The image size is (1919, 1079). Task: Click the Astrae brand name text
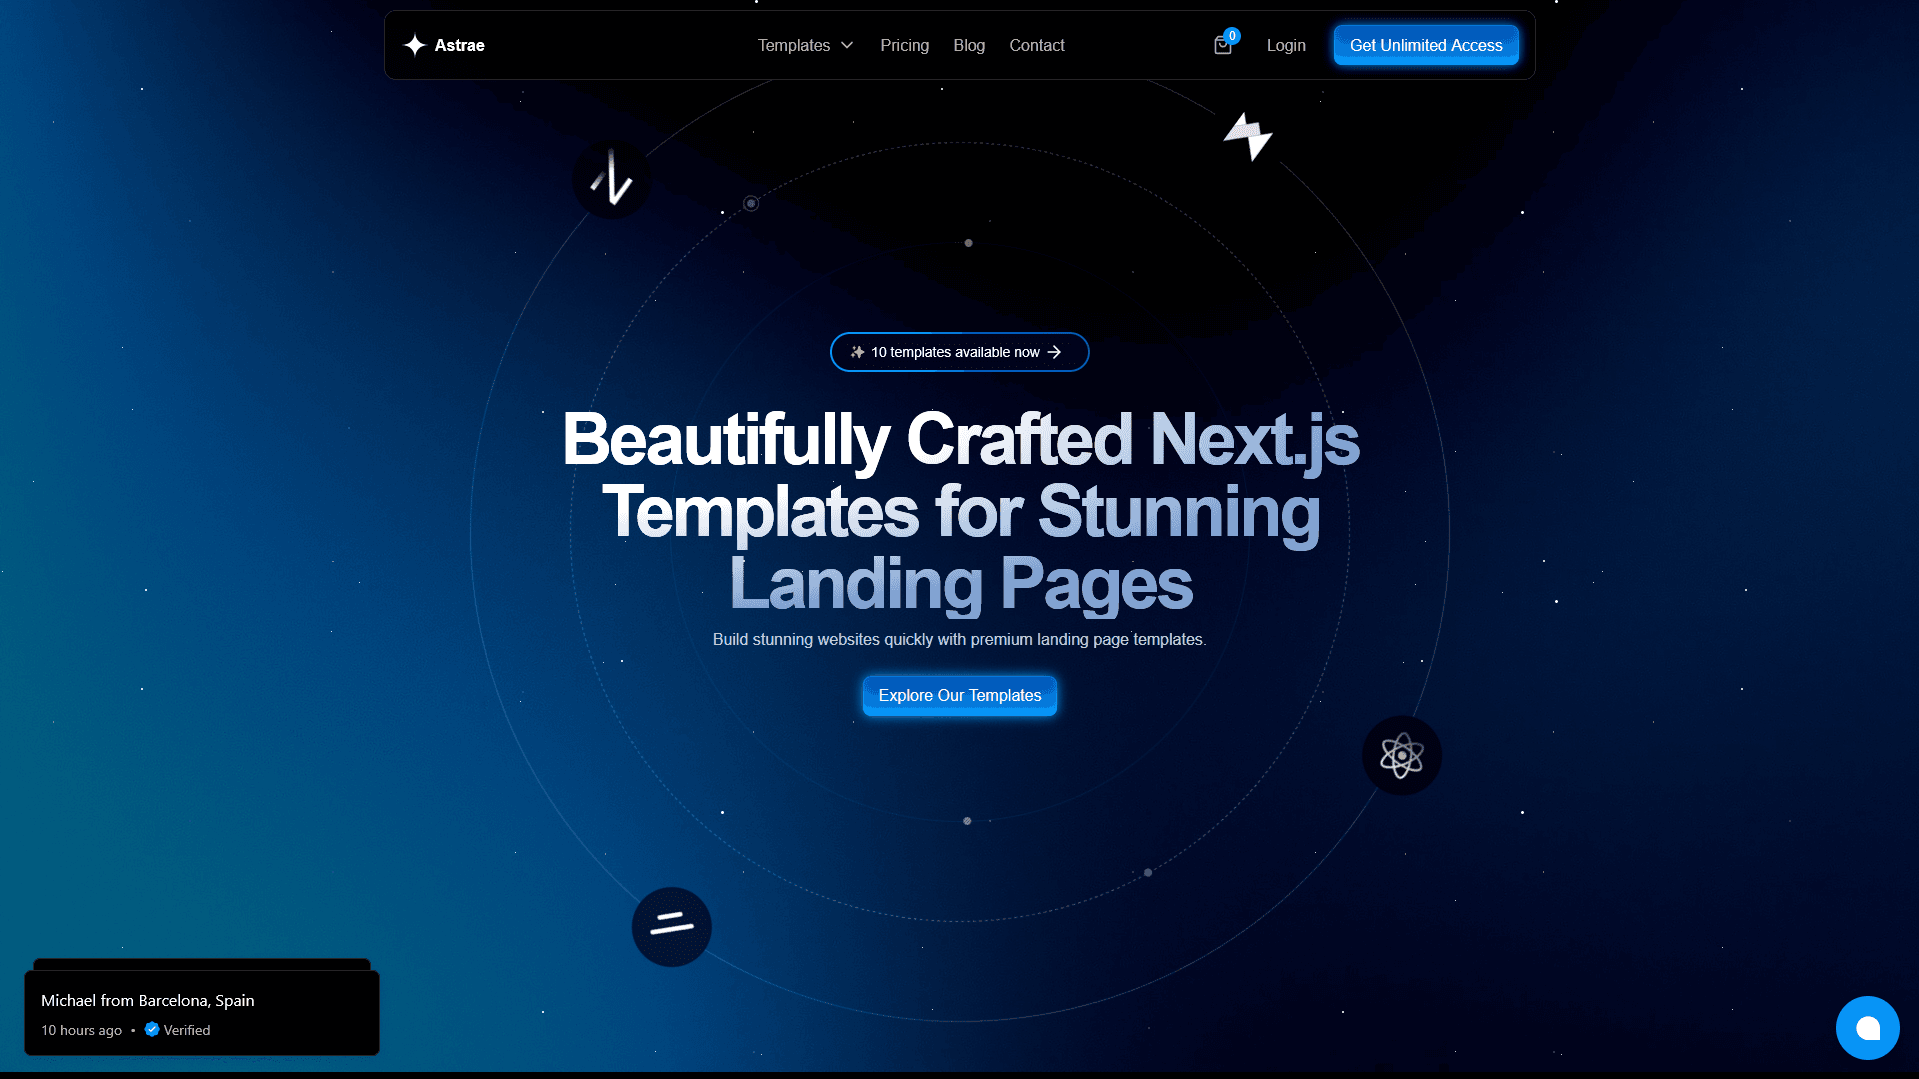[x=459, y=45]
